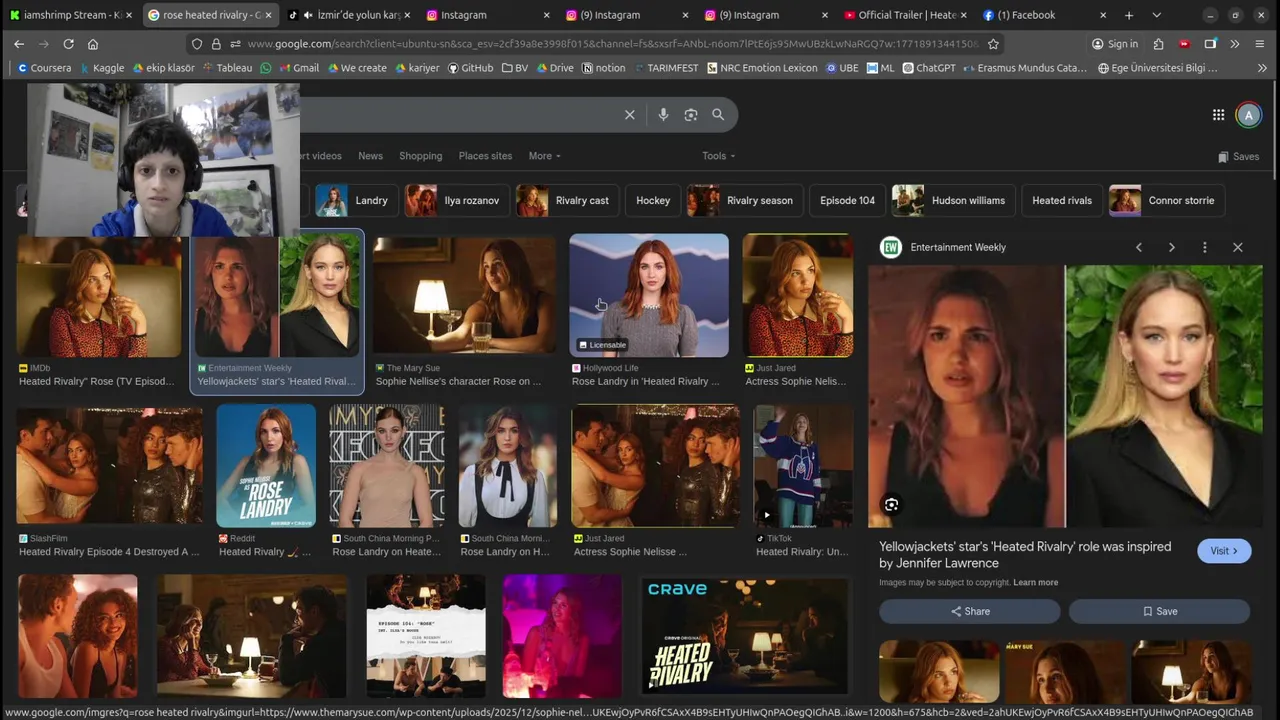Open TikTok Heated Rivalry video thumbnail
Viewport: 1280px width, 720px height.
coord(803,466)
